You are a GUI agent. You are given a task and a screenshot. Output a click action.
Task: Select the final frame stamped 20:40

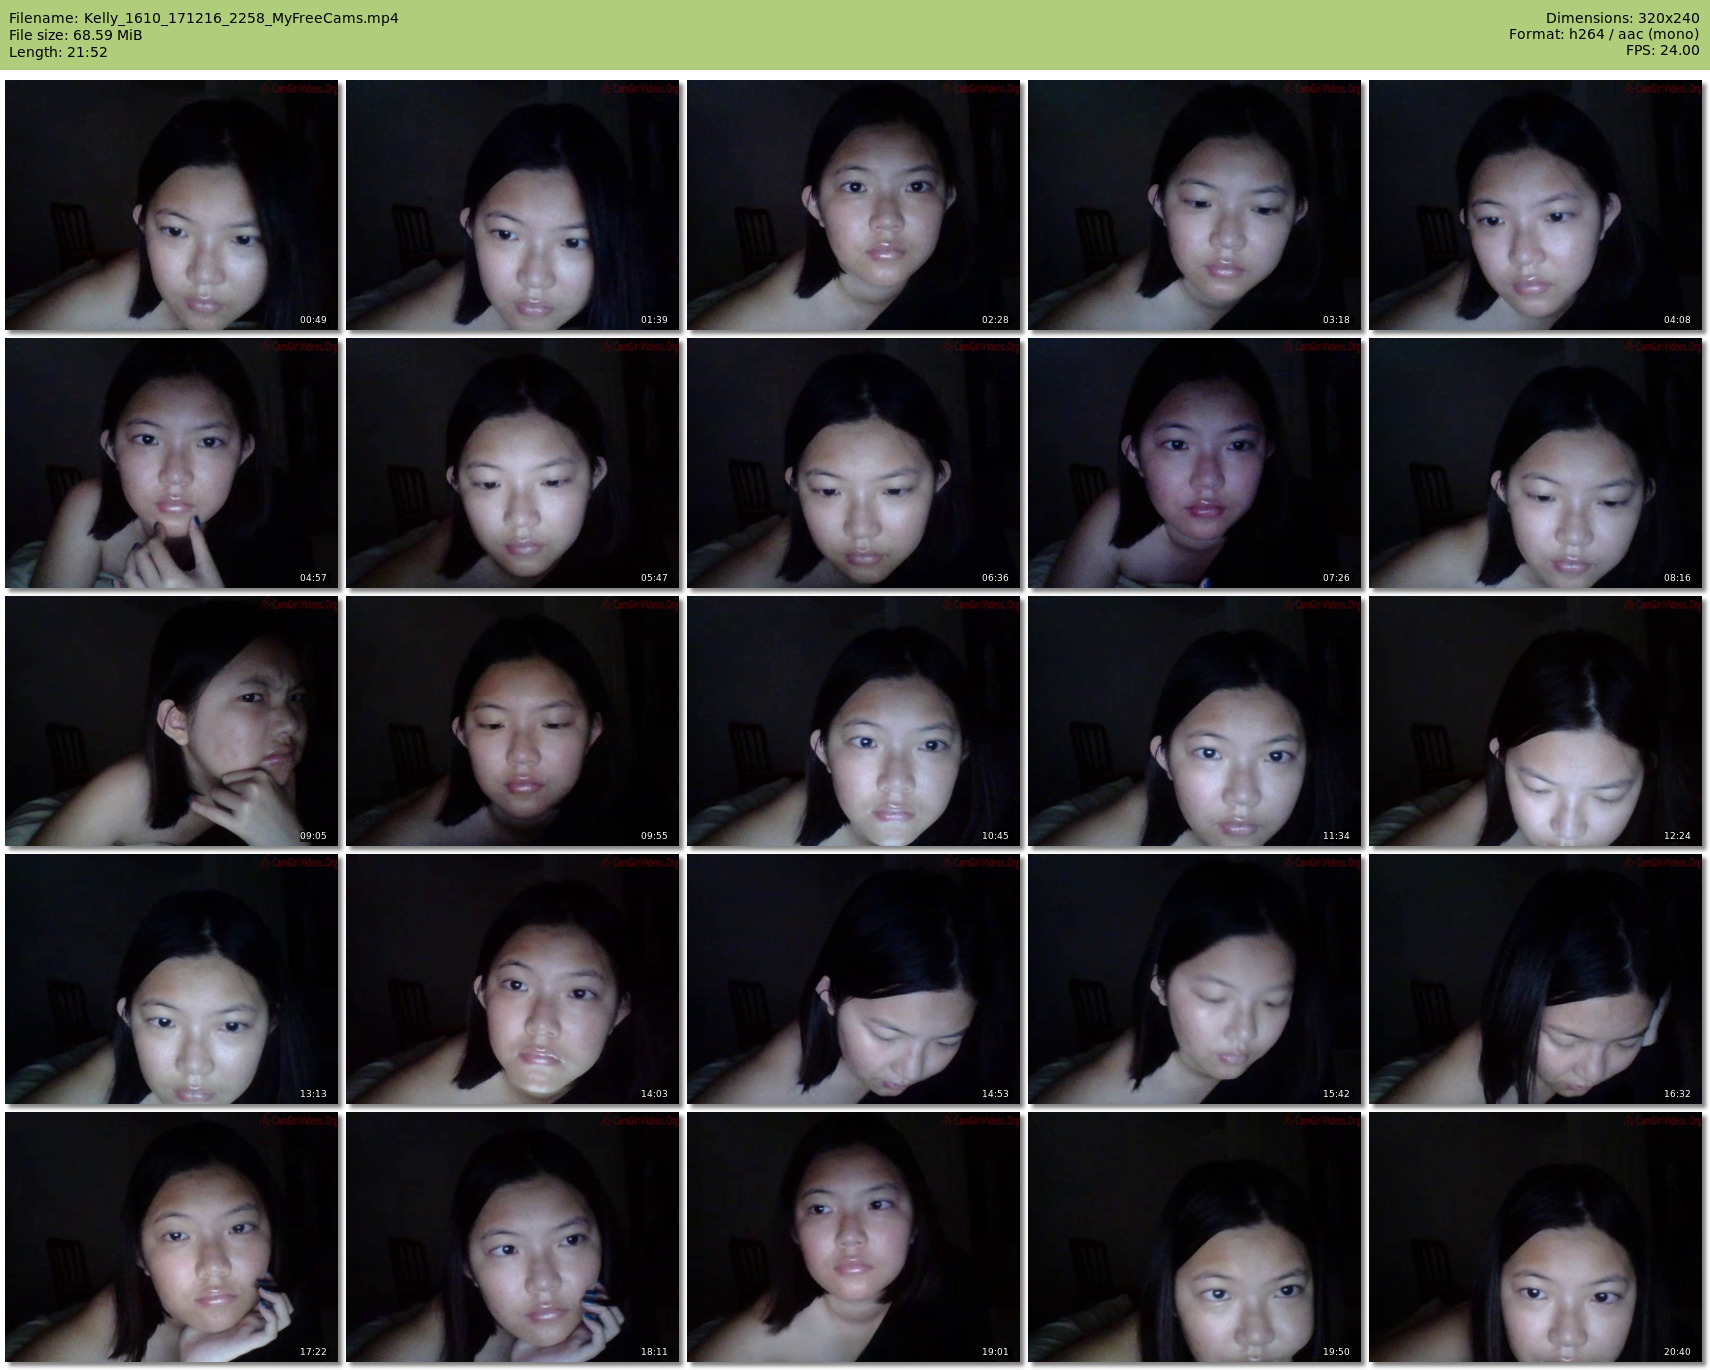coord(1536,1237)
